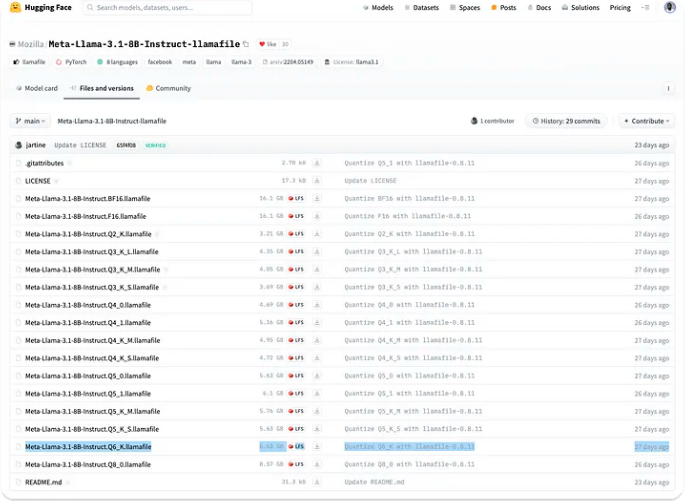Image resolution: width=687 pixels, height=501 pixels.
Task: Go to Spaces in the top navigation
Action: [465, 7]
